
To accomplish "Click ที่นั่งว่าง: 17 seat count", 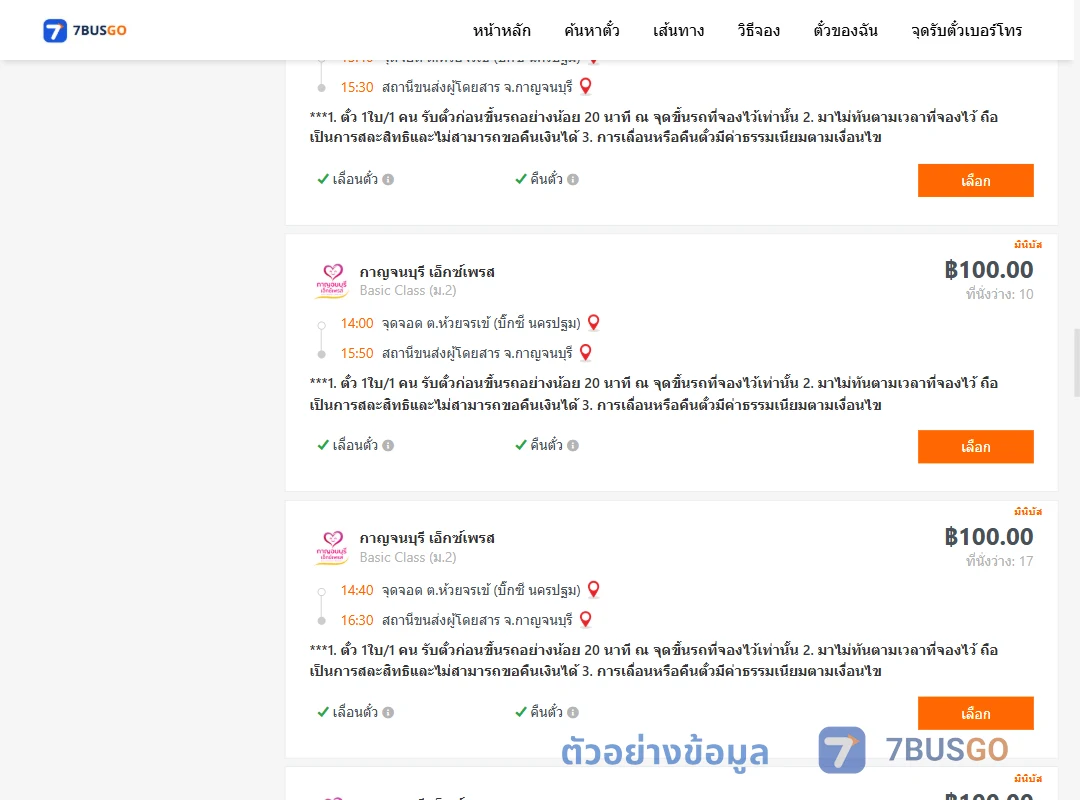I will (x=999, y=561).
